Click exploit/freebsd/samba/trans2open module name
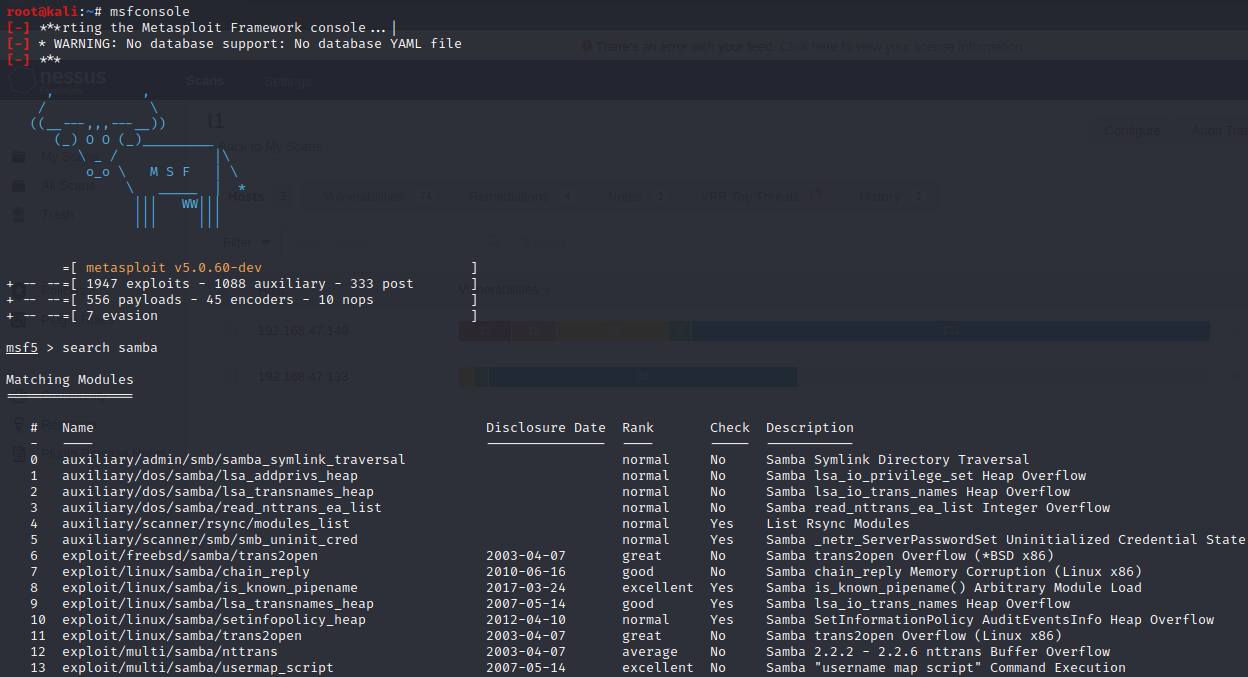Viewport: 1248px width, 677px height. pyautogui.click(x=190, y=556)
